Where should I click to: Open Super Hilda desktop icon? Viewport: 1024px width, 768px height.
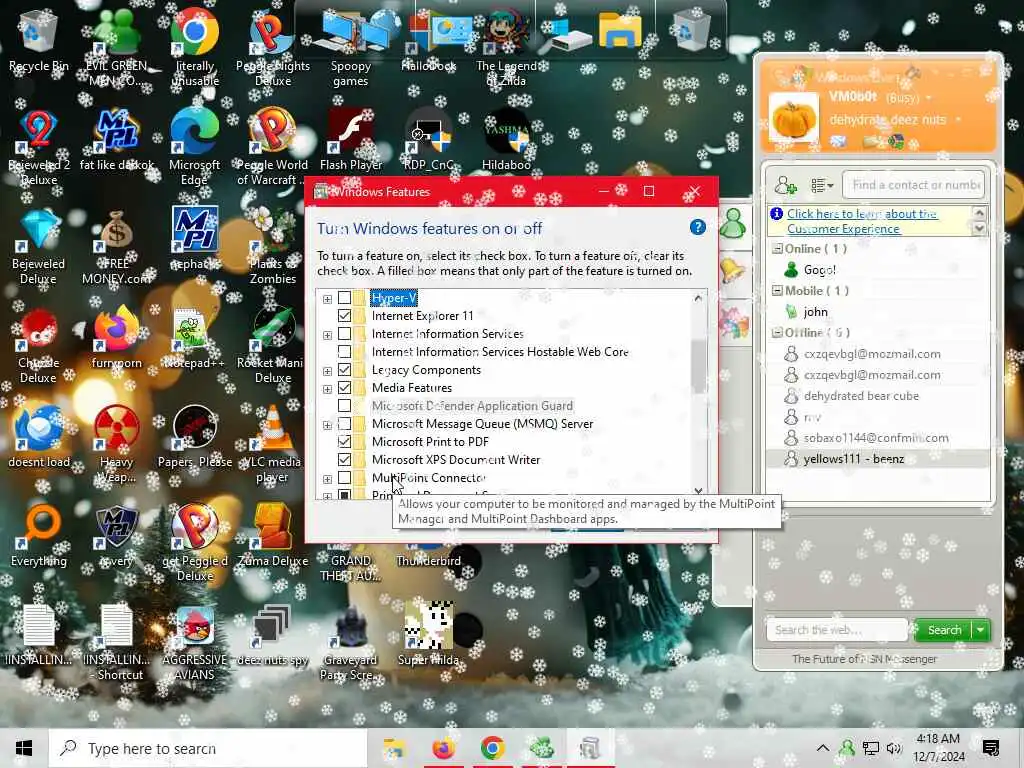[428, 635]
